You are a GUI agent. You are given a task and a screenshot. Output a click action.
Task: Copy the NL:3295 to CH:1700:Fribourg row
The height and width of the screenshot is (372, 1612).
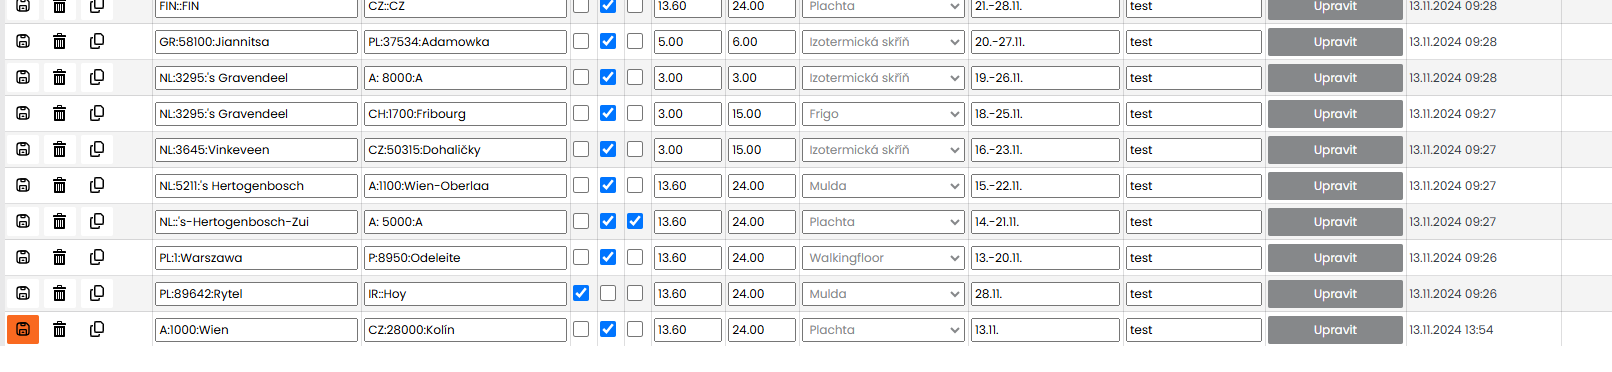(97, 113)
